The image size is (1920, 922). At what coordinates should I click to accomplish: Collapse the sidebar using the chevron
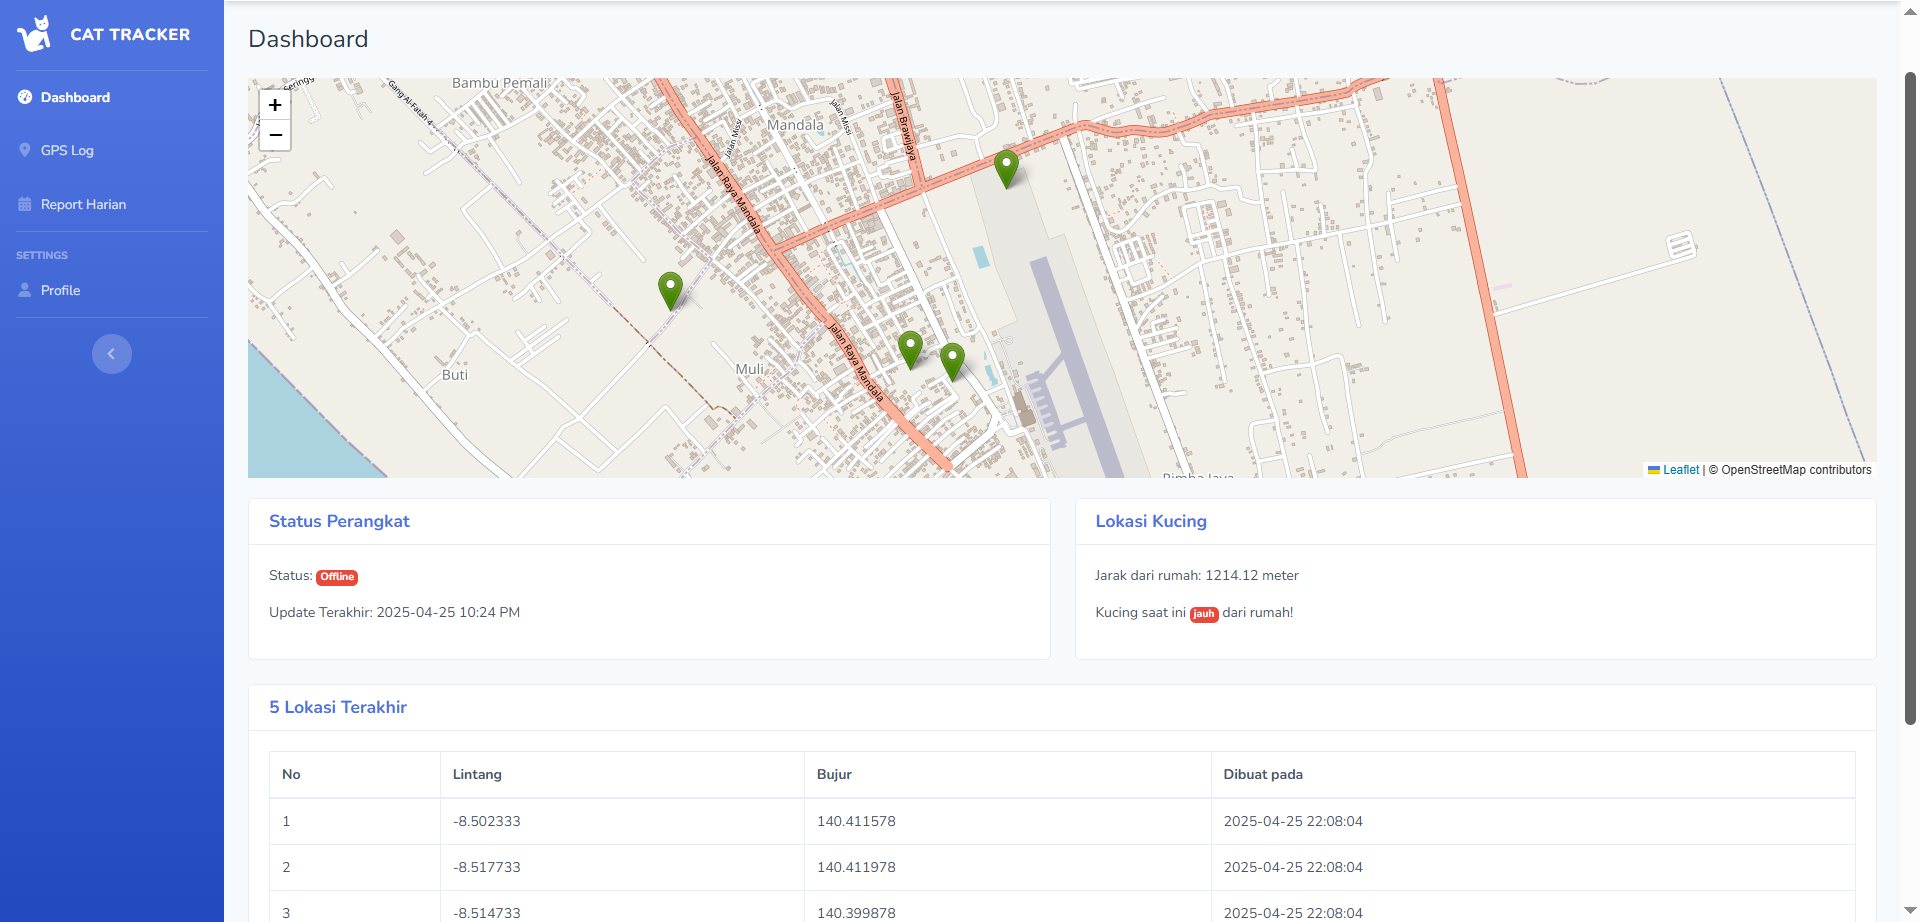pyautogui.click(x=111, y=353)
